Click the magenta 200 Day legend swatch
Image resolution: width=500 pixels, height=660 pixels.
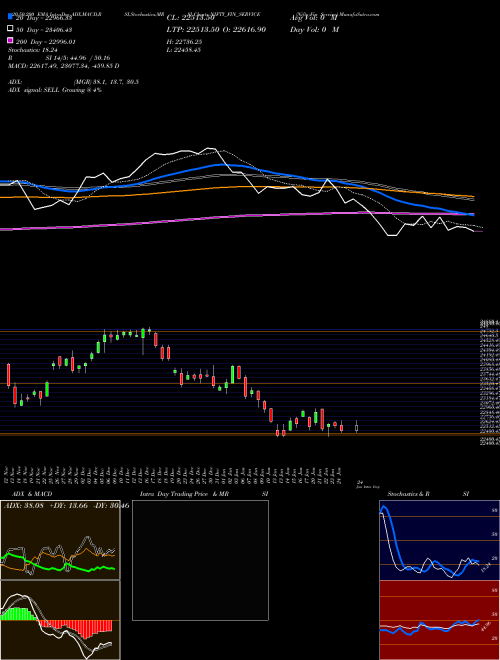(x=10, y=40)
